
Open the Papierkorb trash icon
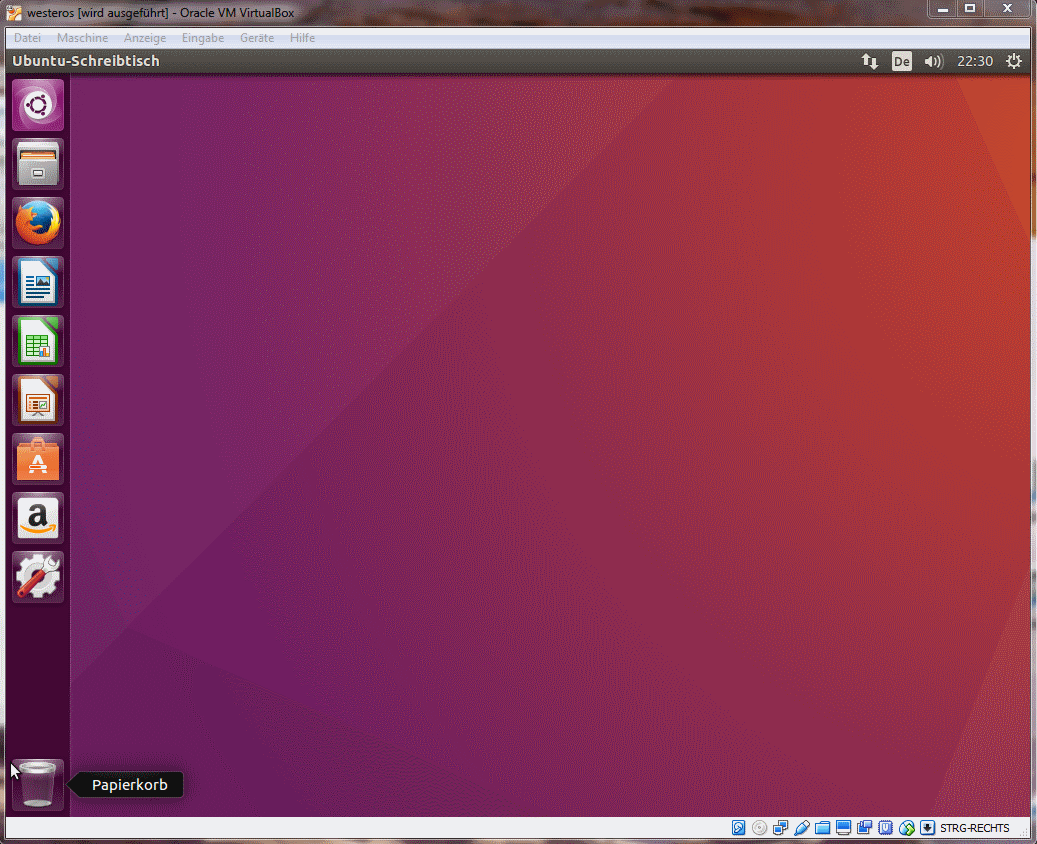click(38, 784)
